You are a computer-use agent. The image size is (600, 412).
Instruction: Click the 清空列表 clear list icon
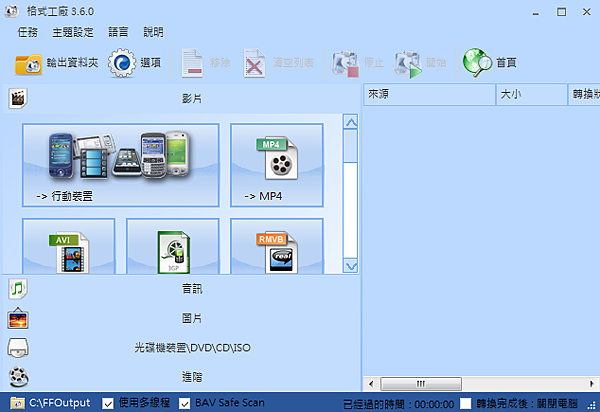point(254,63)
